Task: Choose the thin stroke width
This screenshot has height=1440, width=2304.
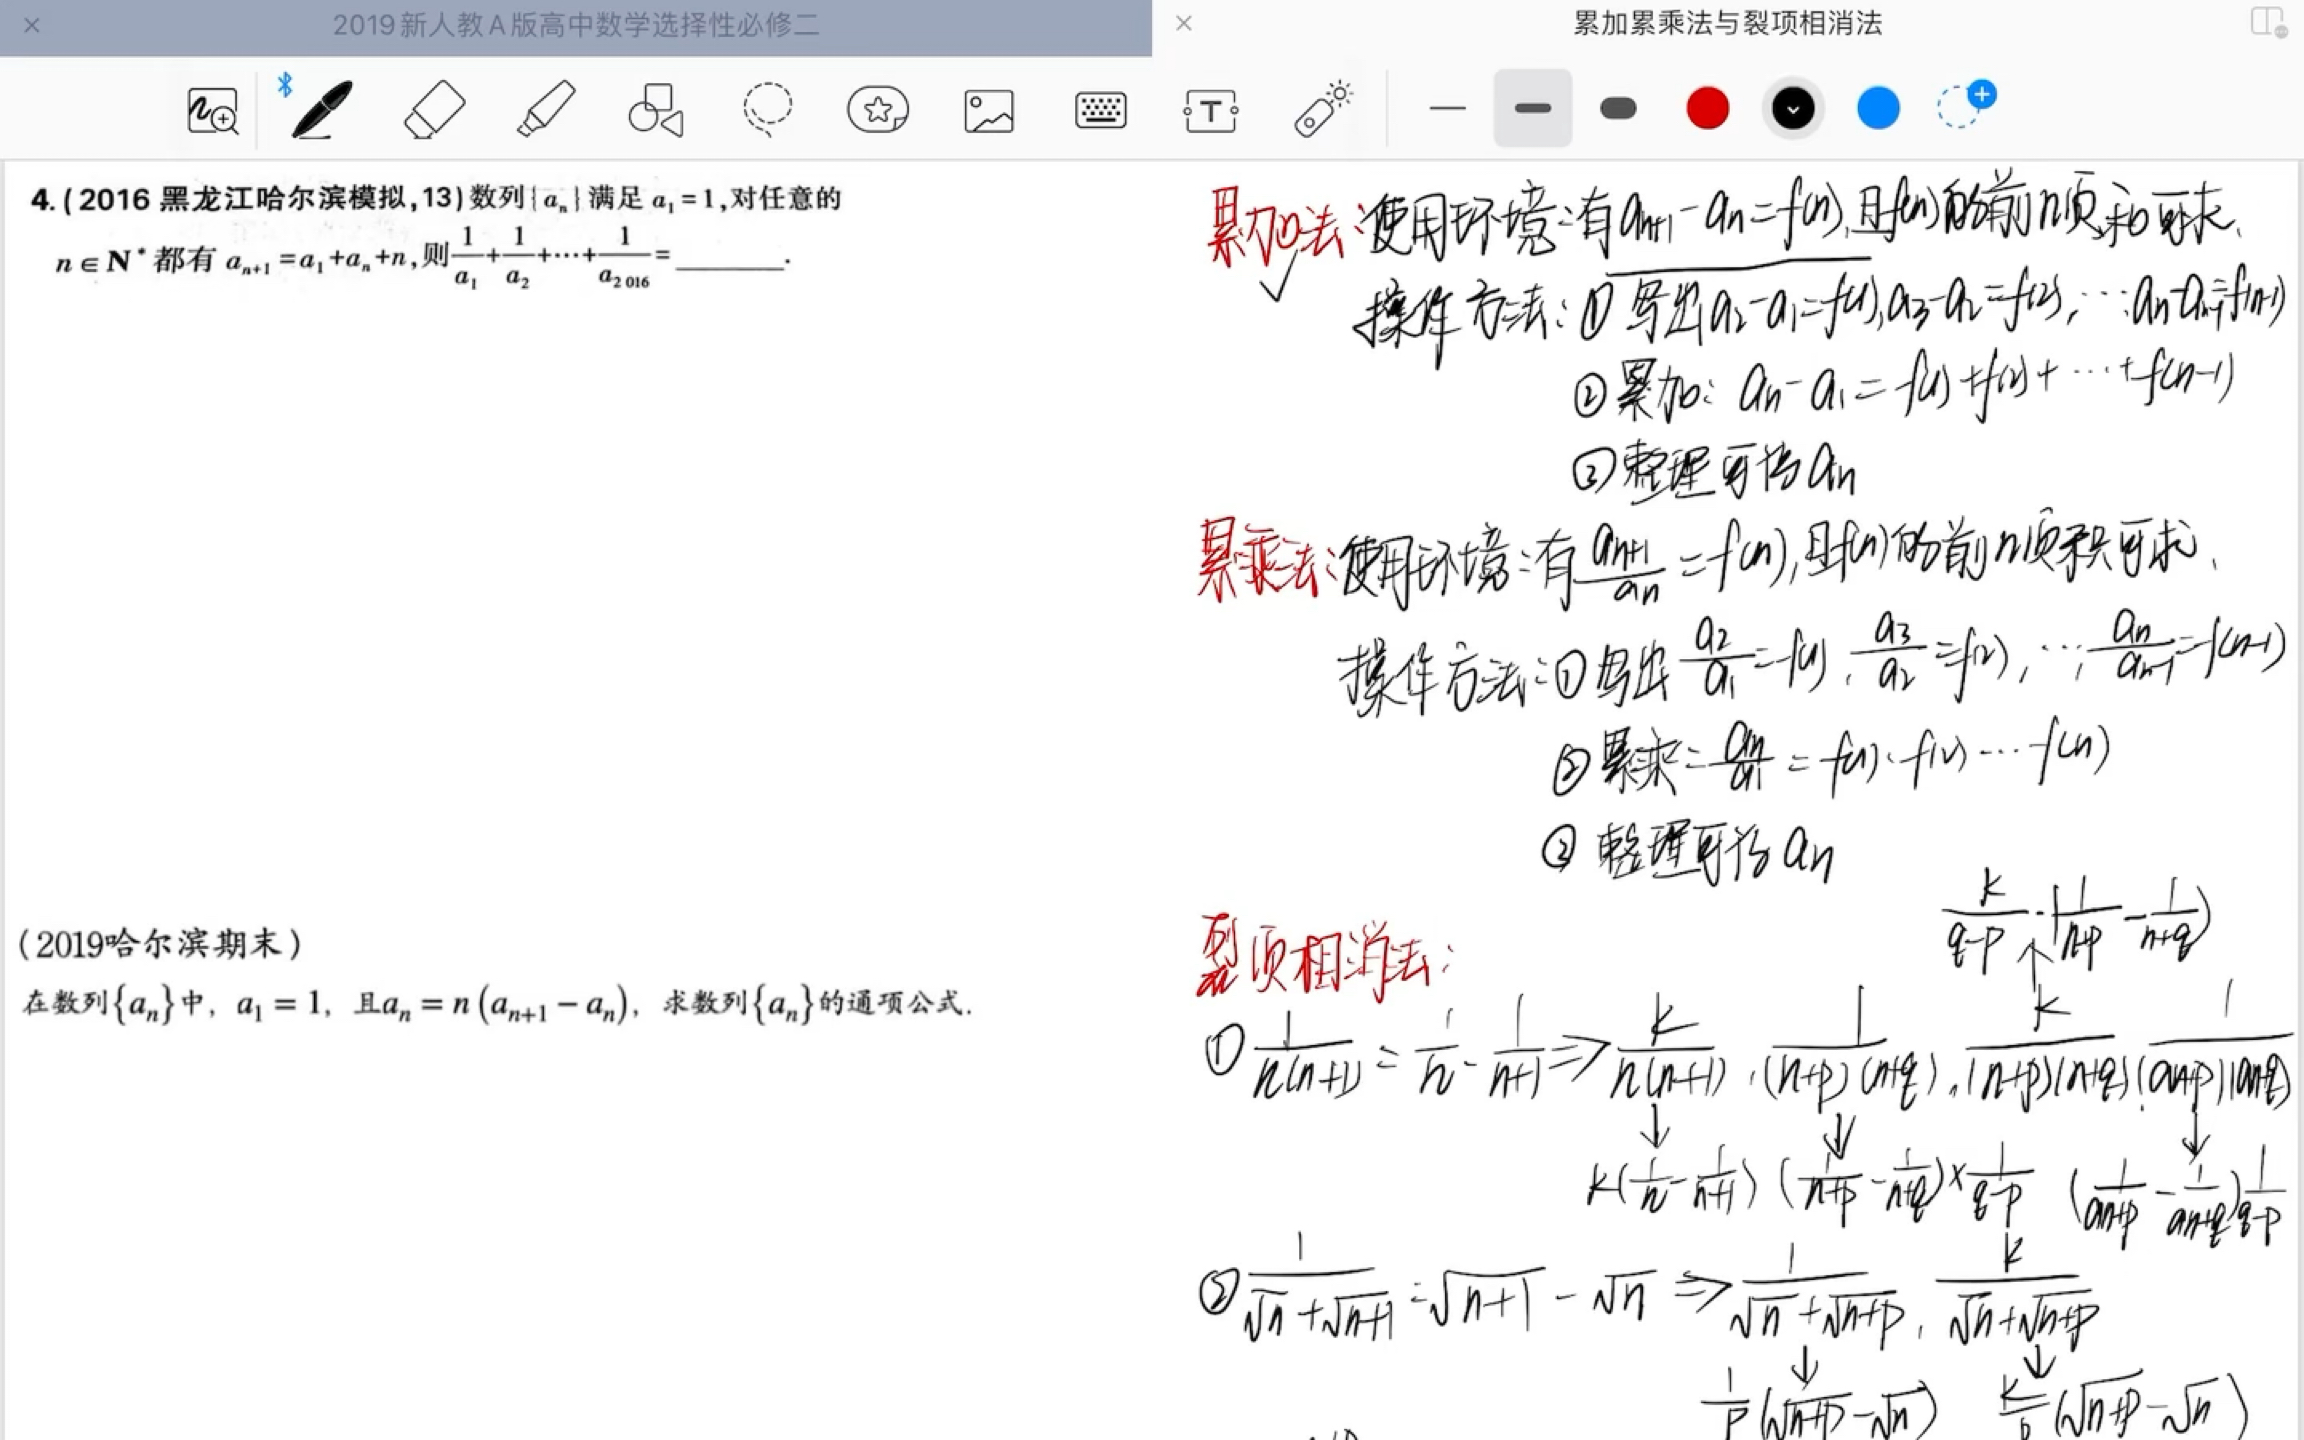Action: point(1447,108)
